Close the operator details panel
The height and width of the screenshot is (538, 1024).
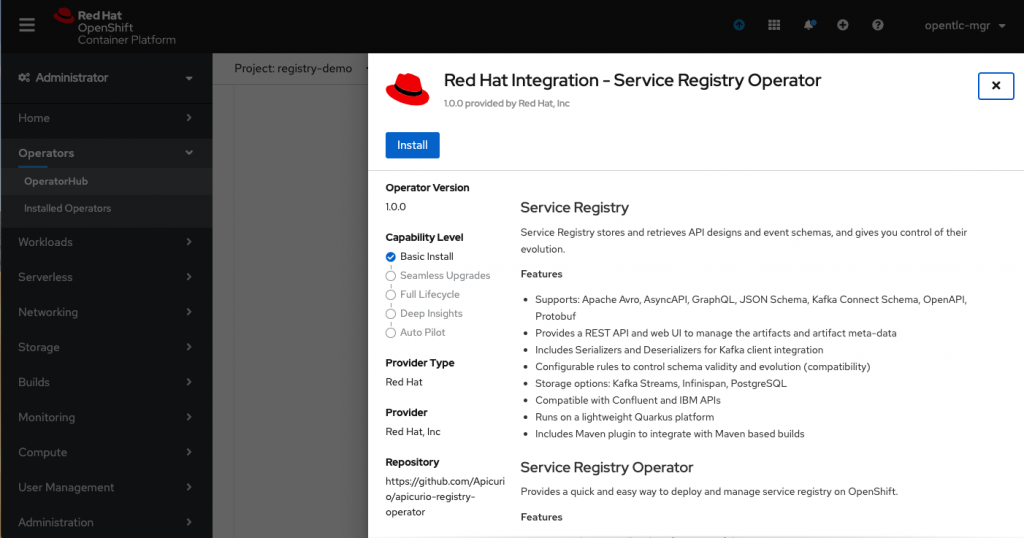pos(996,86)
